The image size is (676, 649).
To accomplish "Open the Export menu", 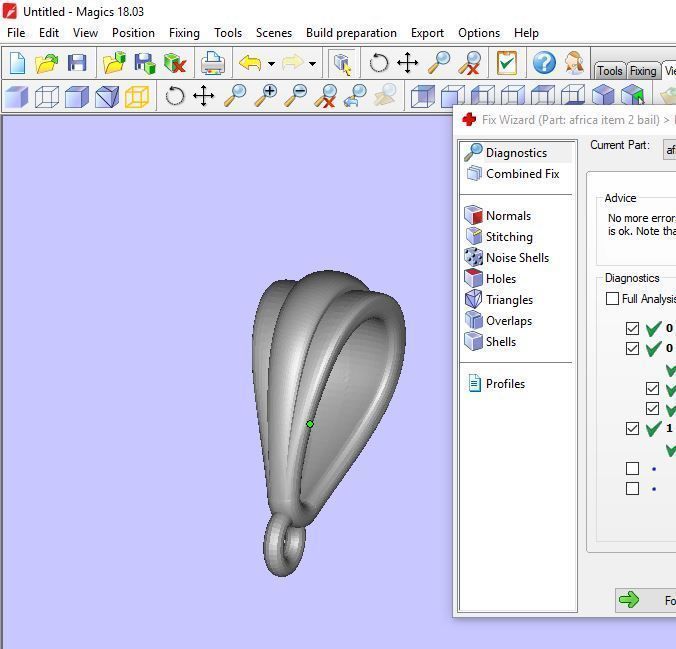I will (427, 33).
